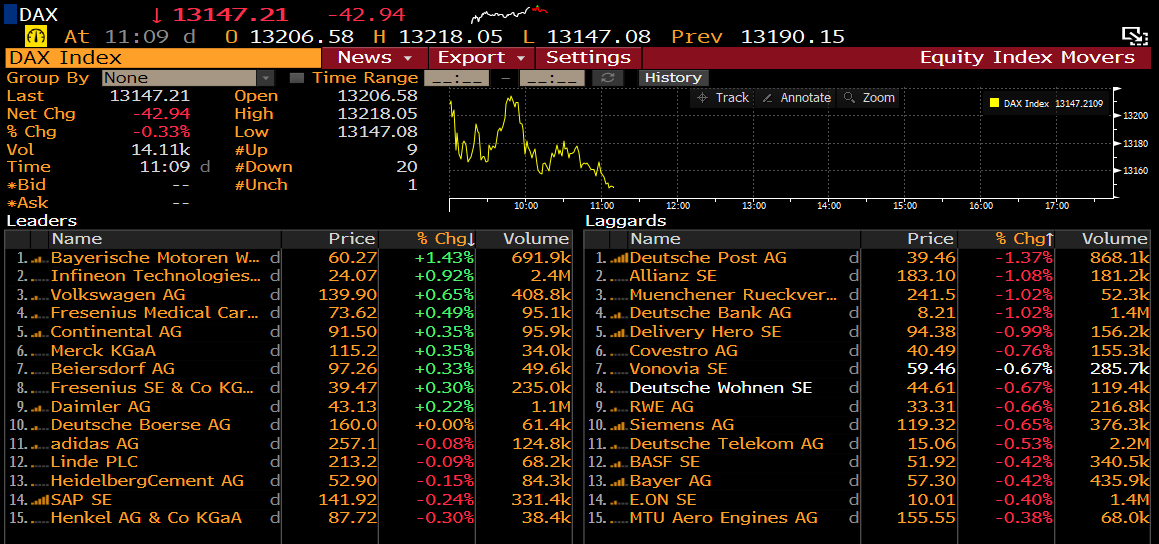Click volume bar icon for Siemens AG

(x=619, y=425)
